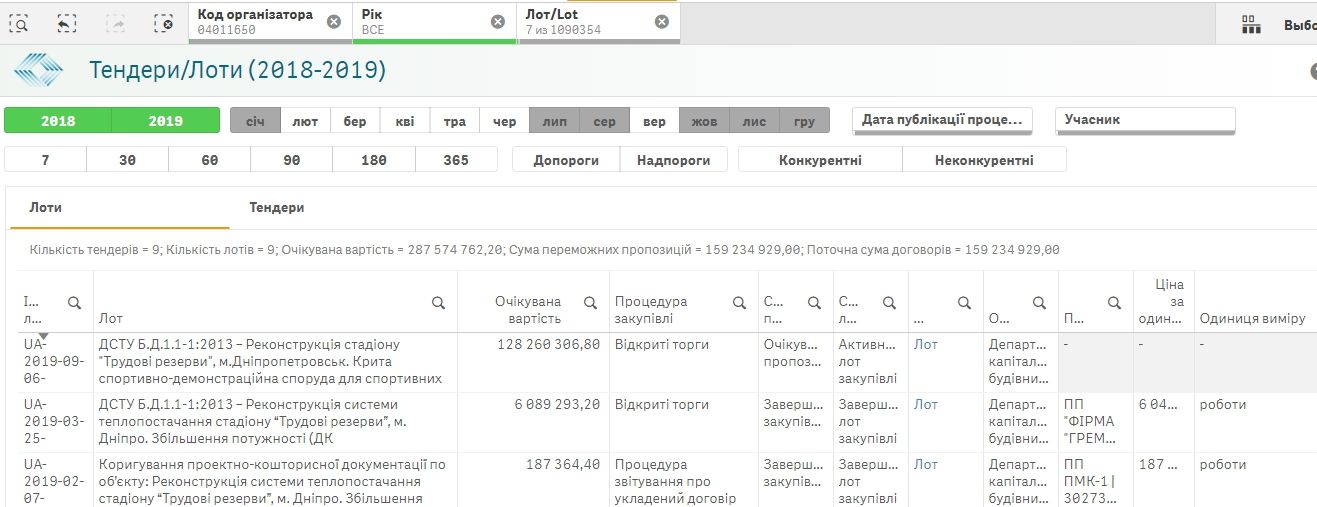The height and width of the screenshot is (507, 1317).
Task: Switch to the Лоти tab
Action: 120,208
